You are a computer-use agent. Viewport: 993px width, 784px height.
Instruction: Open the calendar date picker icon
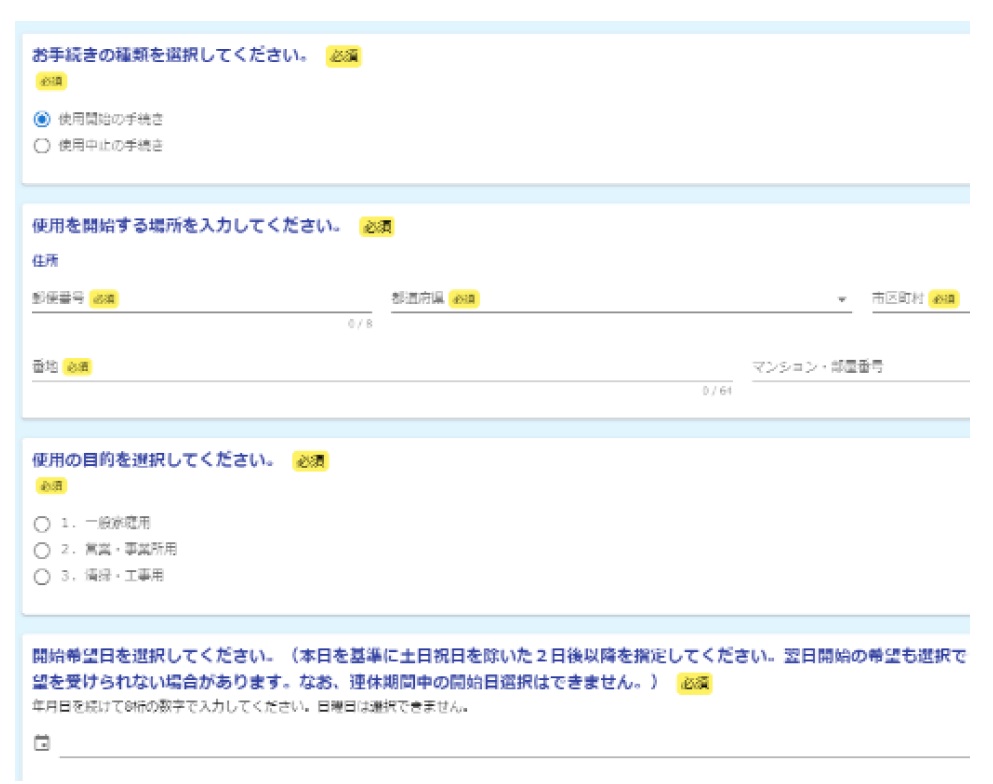(x=42, y=743)
